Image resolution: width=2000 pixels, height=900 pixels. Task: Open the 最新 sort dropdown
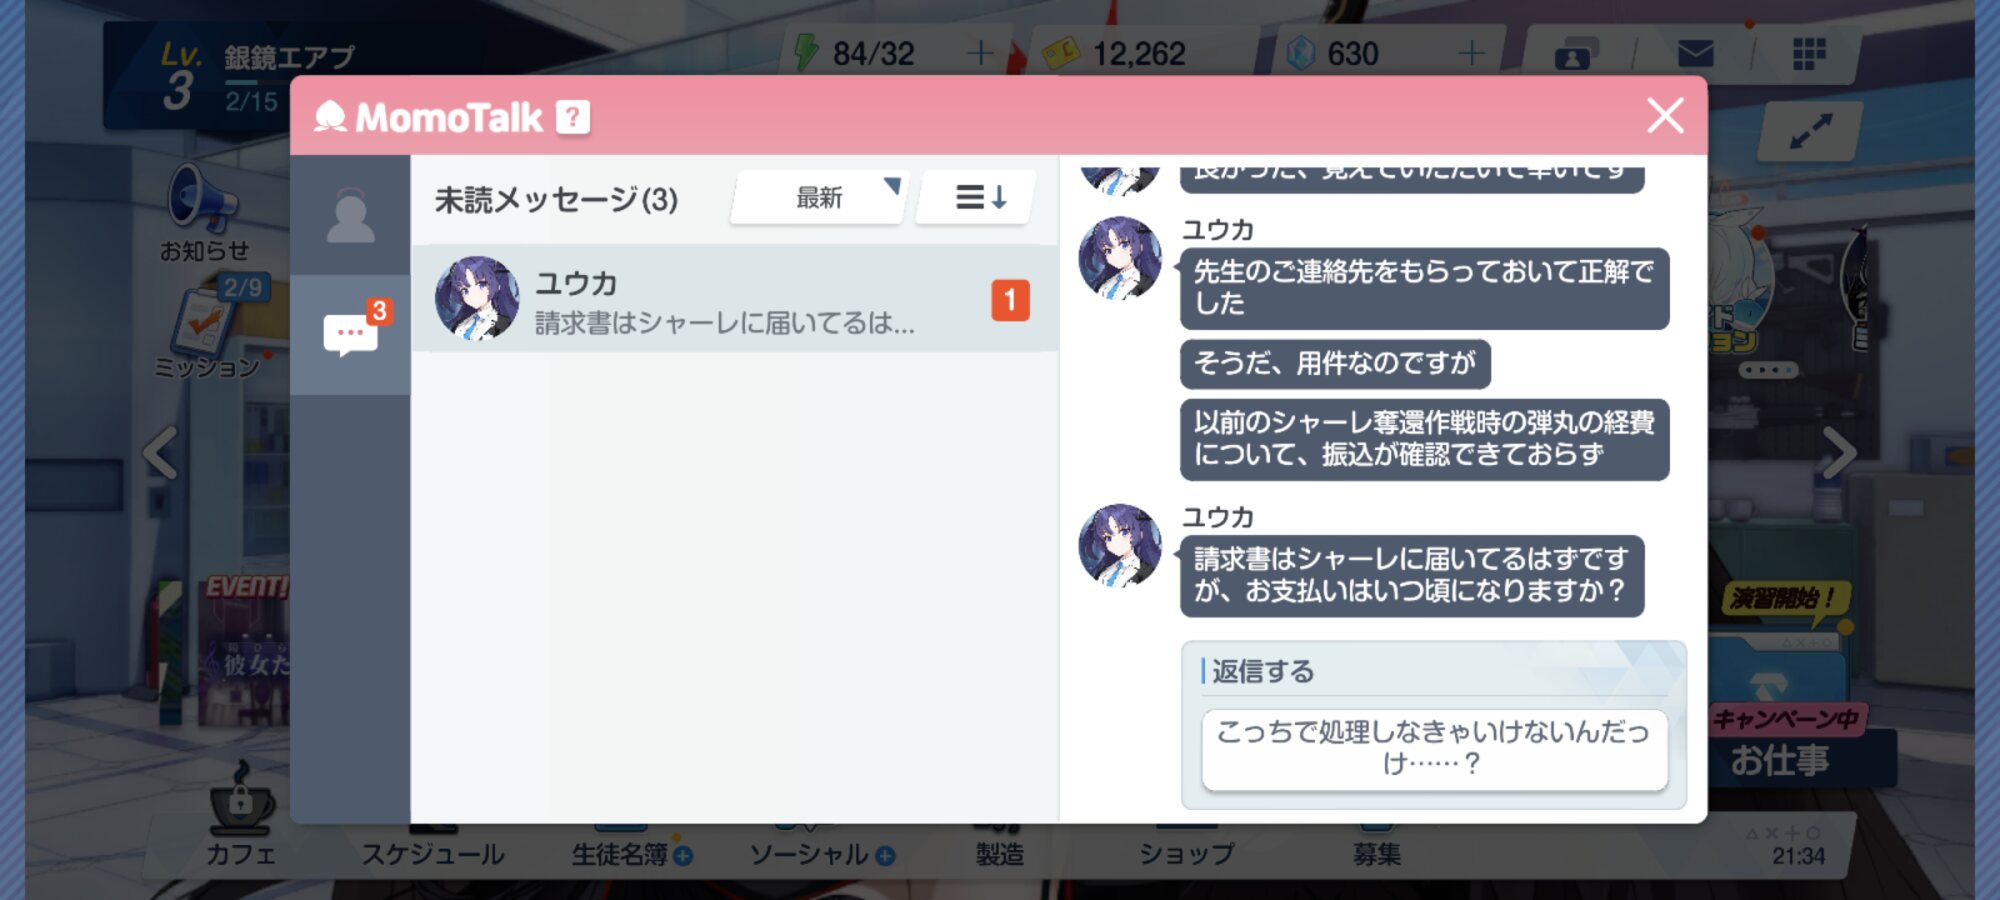819,198
